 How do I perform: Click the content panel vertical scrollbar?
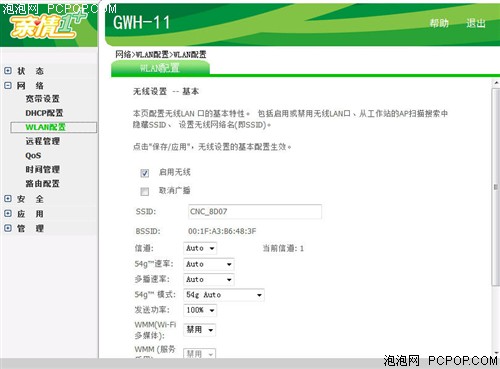[496, 187]
